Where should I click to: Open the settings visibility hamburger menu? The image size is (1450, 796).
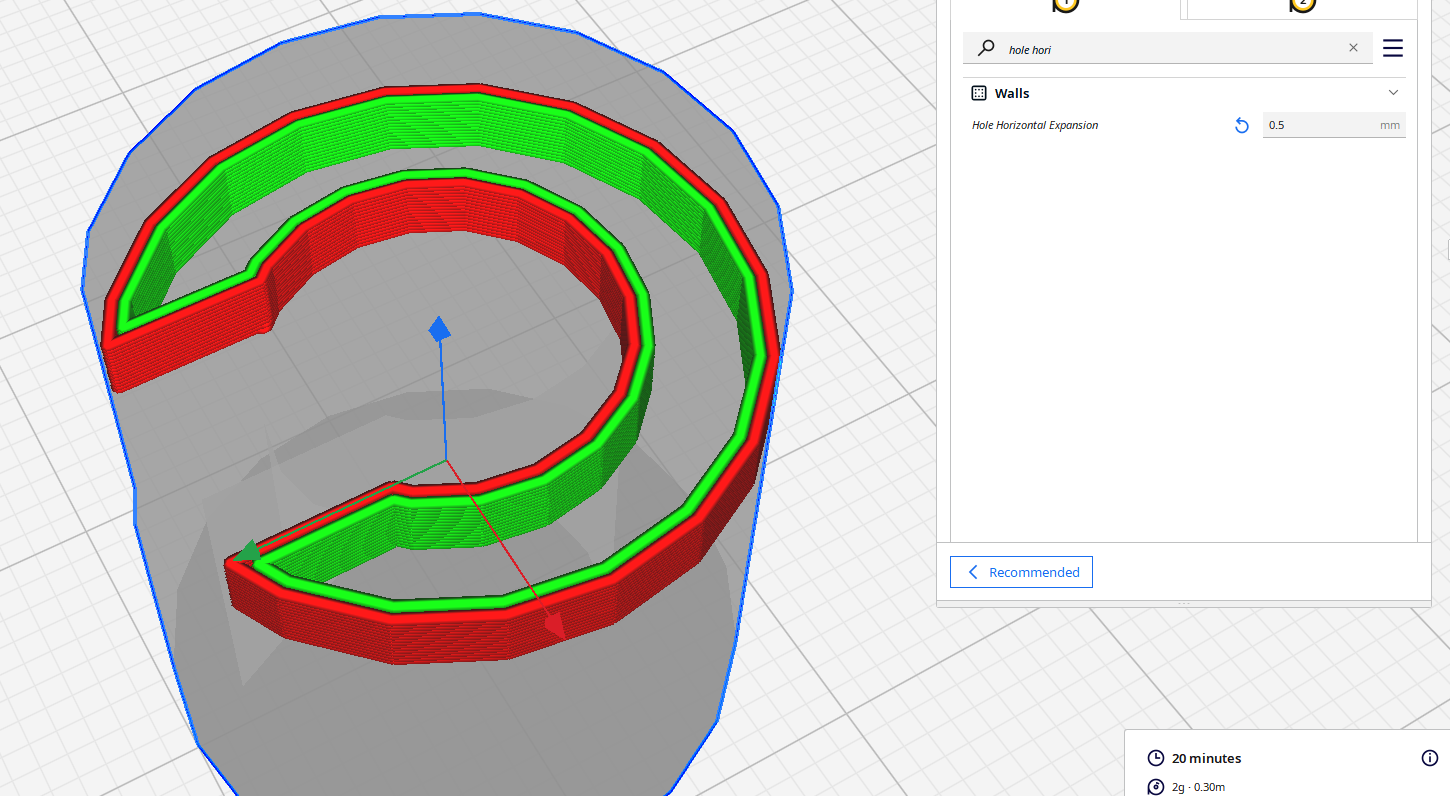pyautogui.click(x=1392, y=48)
